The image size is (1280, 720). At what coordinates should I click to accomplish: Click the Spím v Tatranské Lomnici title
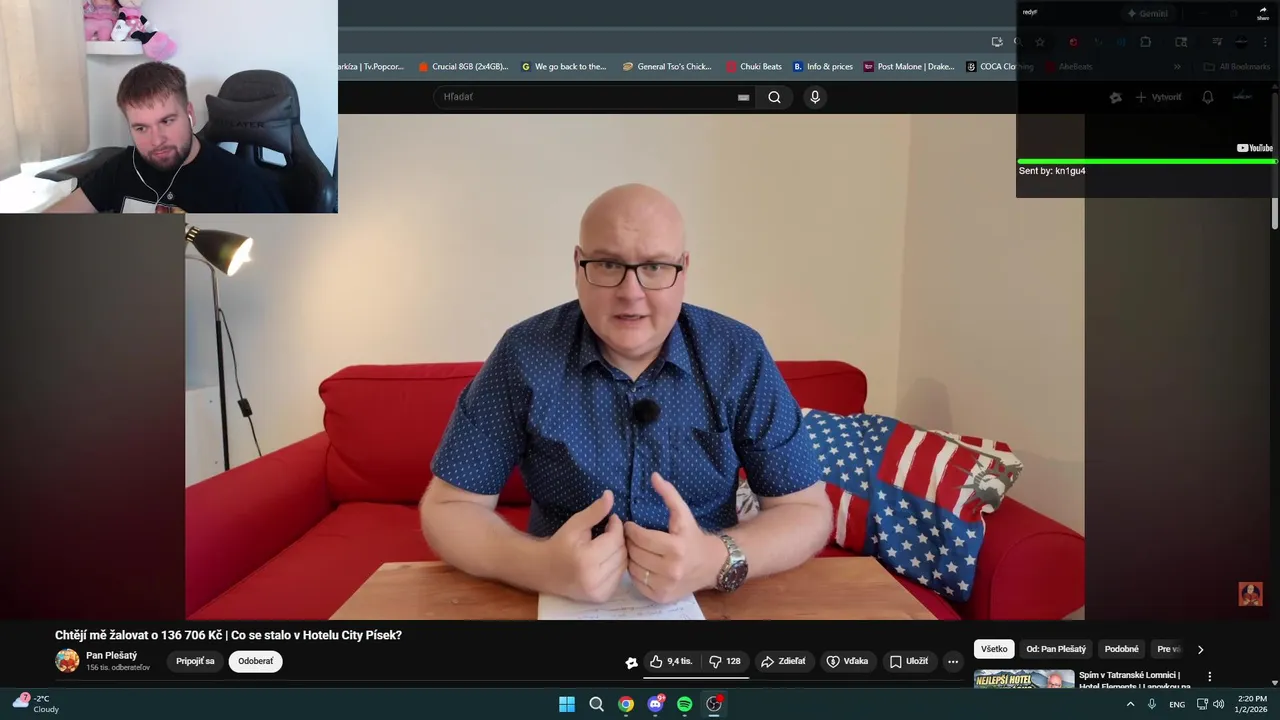click(1135, 680)
